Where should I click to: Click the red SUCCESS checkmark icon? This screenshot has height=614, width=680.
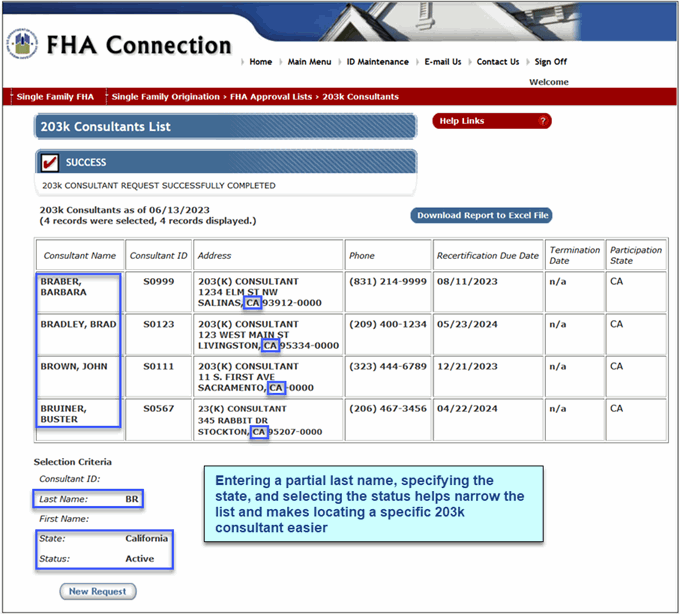(50, 162)
